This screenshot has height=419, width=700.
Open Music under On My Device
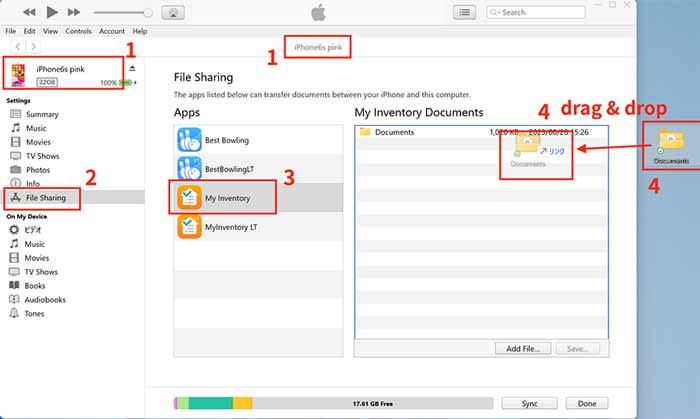[x=34, y=244]
